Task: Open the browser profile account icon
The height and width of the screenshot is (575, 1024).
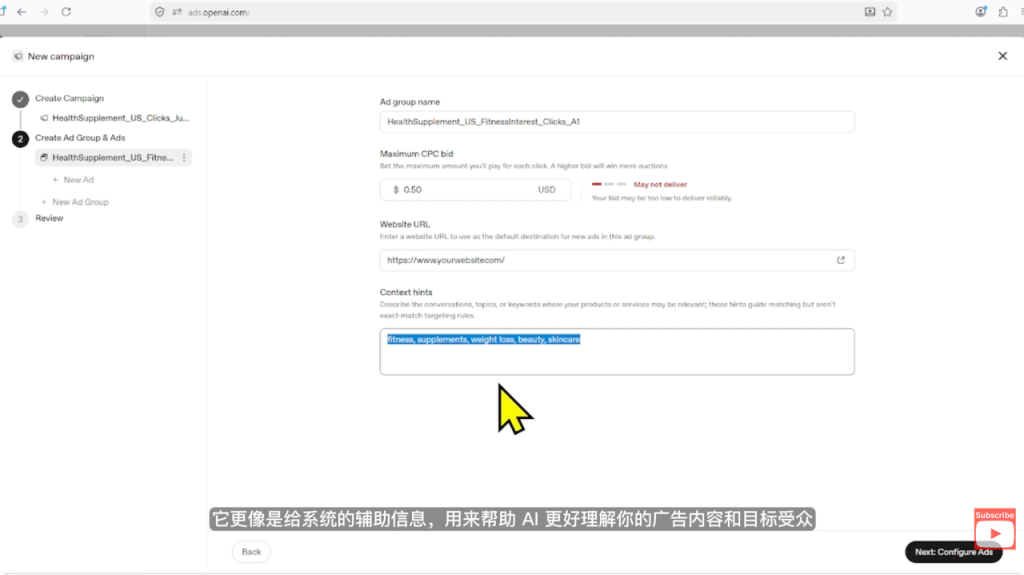Action: [x=981, y=12]
